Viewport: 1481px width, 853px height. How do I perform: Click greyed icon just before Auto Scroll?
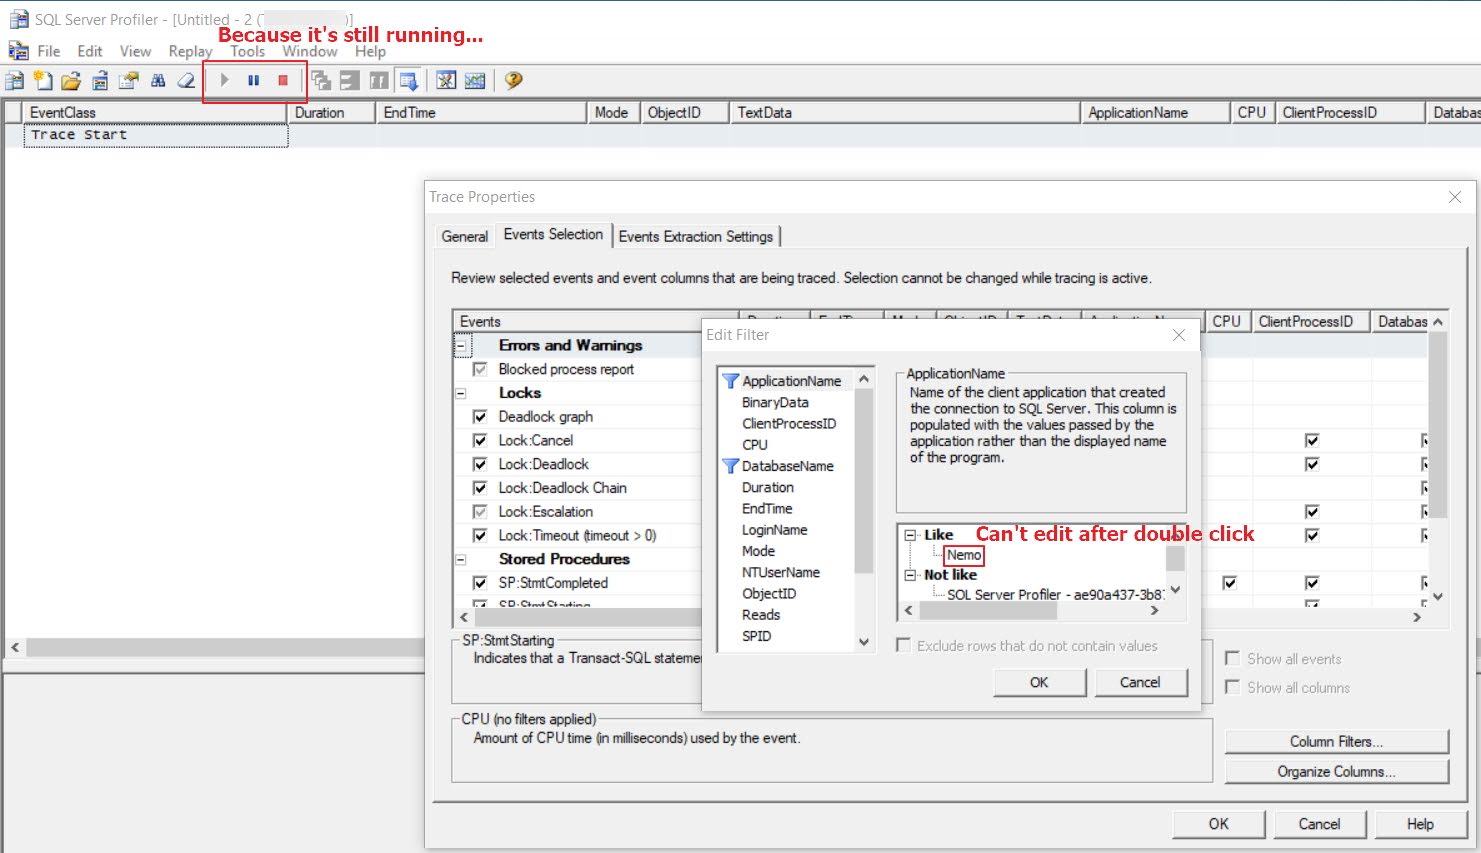tap(379, 81)
